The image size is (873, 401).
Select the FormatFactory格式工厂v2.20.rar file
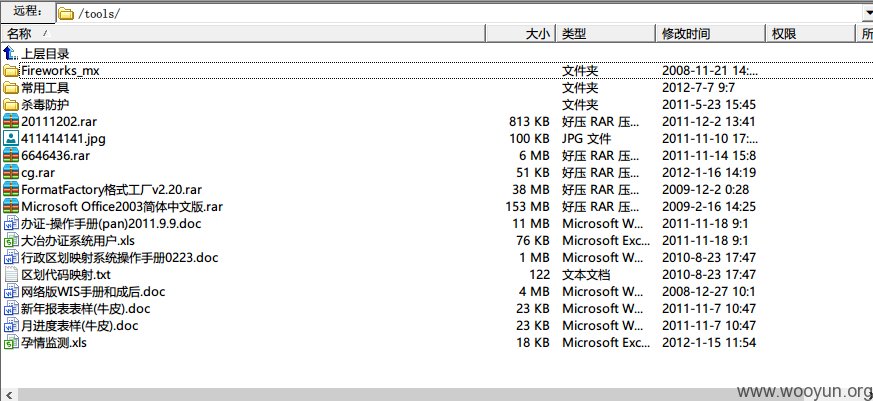tap(380, 190)
